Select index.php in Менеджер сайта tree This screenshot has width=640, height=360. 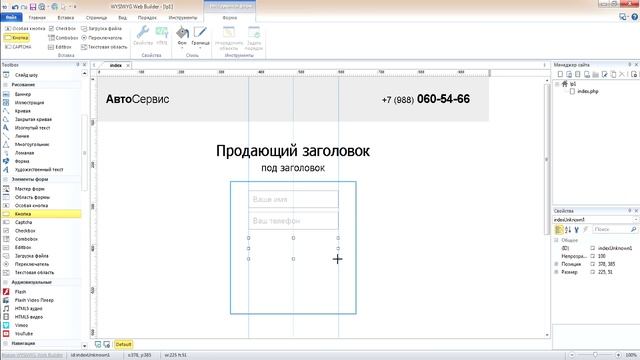[588, 91]
